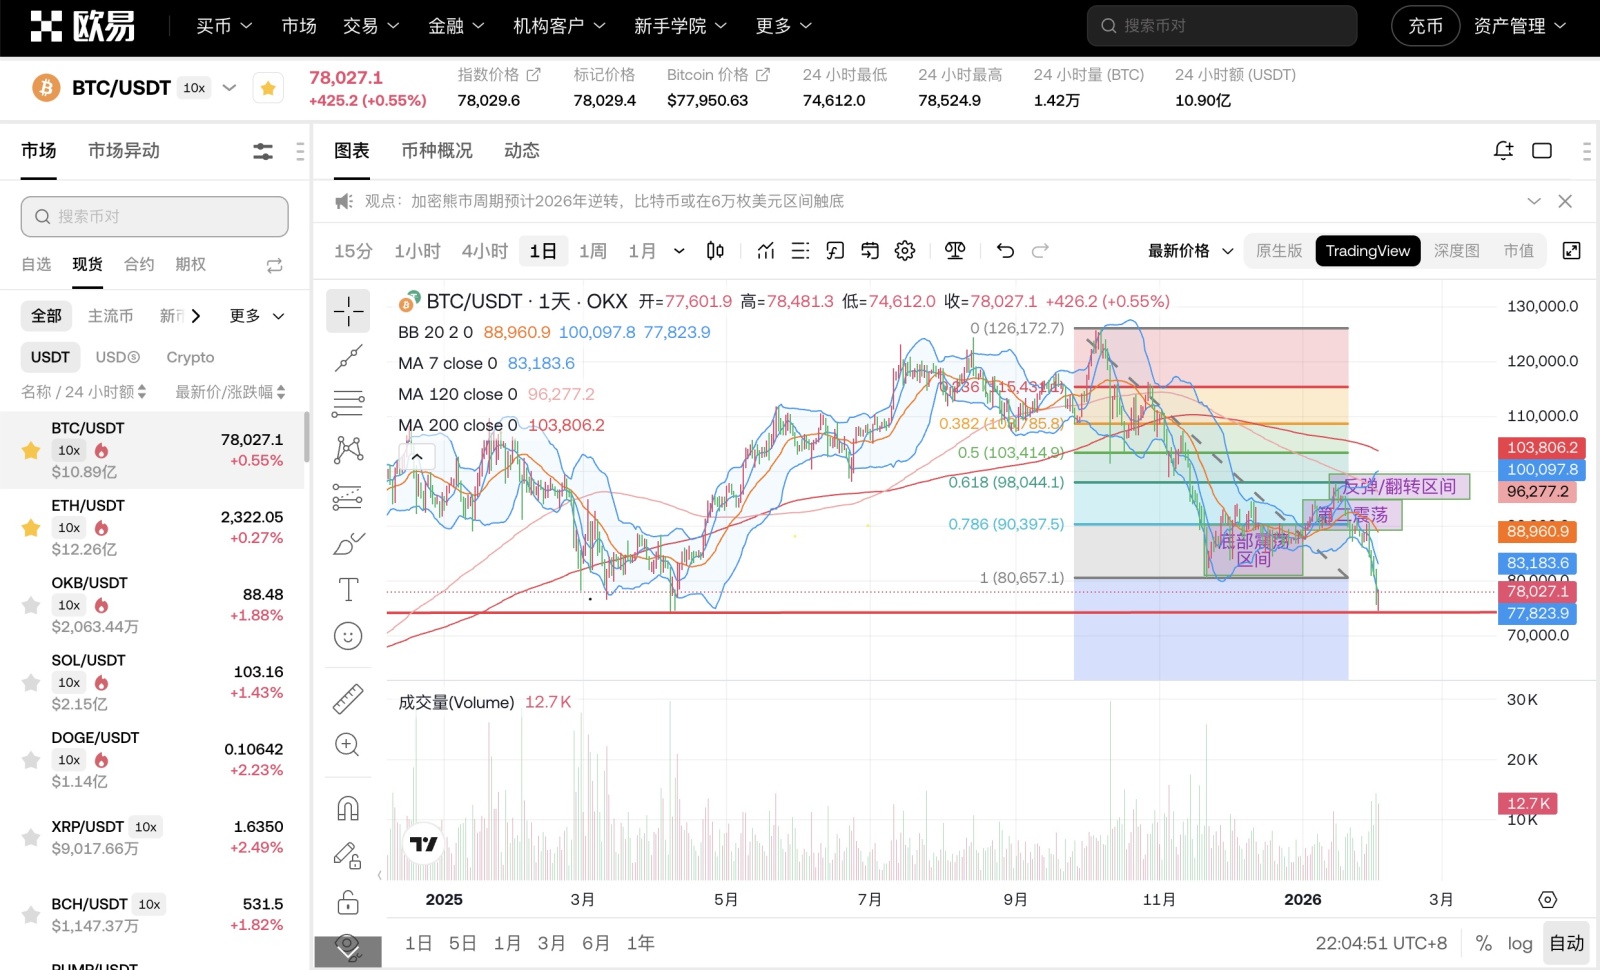Expand more chart timeframe options
The width and height of the screenshot is (1600, 970).
click(x=679, y=251)
